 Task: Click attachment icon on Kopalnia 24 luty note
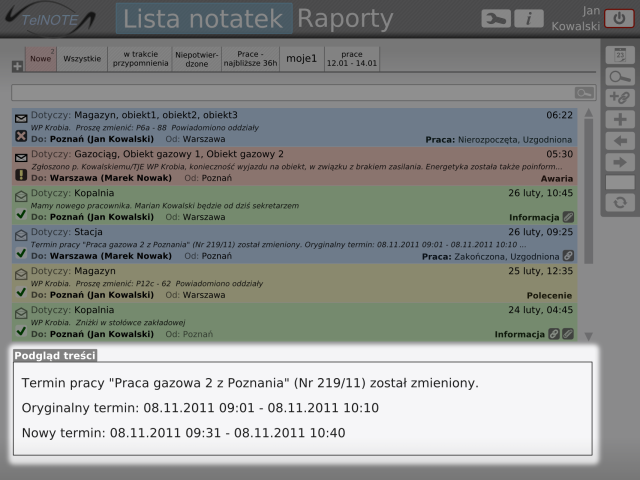pyautogui.click(x=568, y=334)
